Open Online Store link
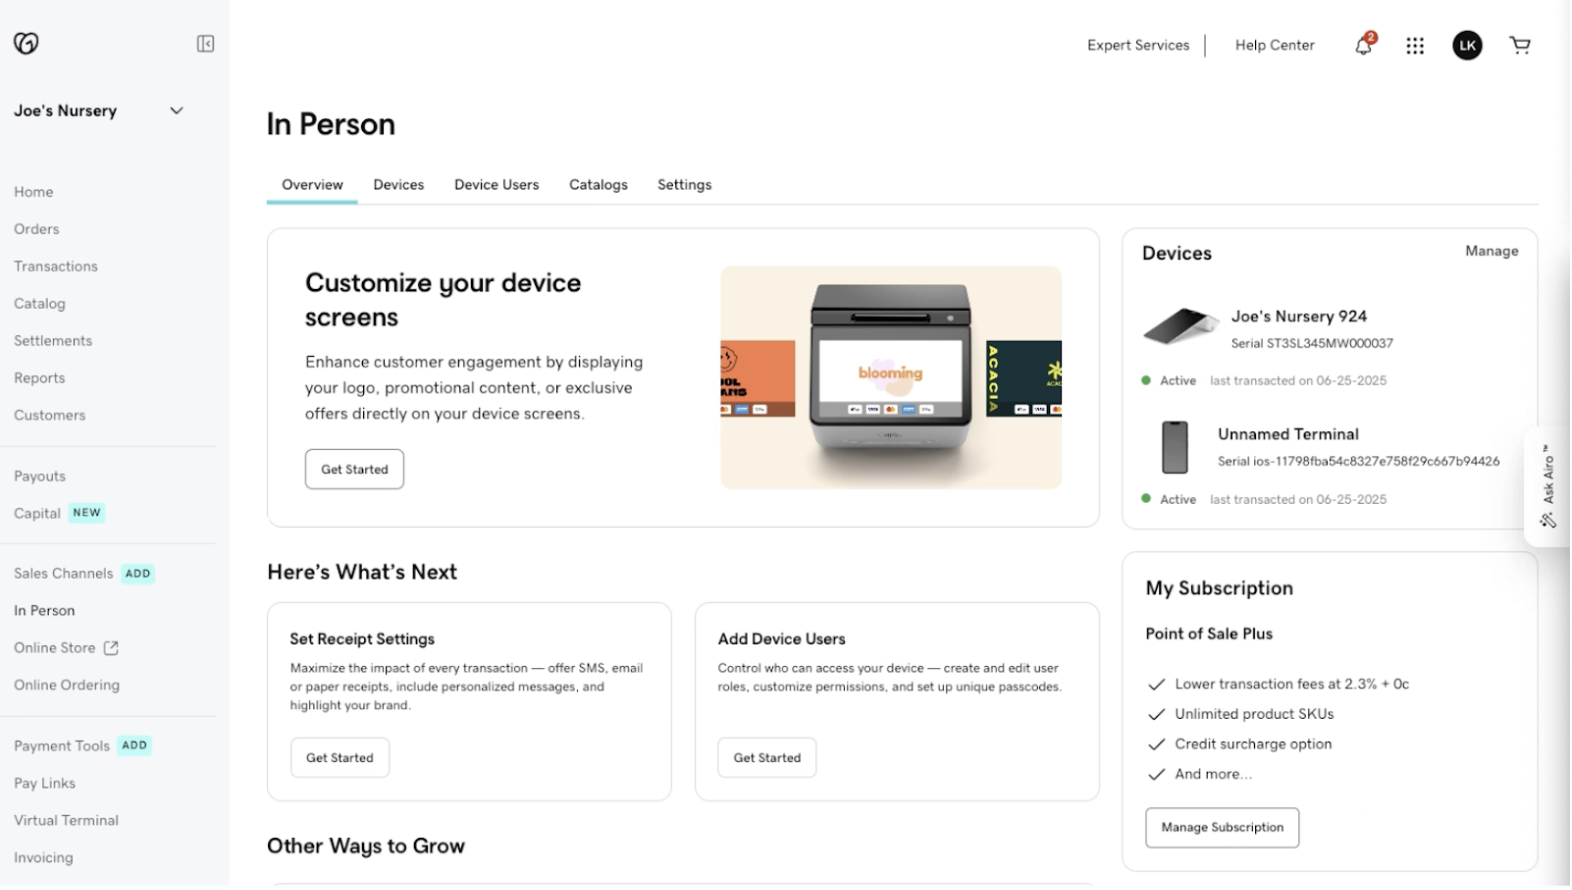Viewport: 1572px width, 890px height. 55,649
